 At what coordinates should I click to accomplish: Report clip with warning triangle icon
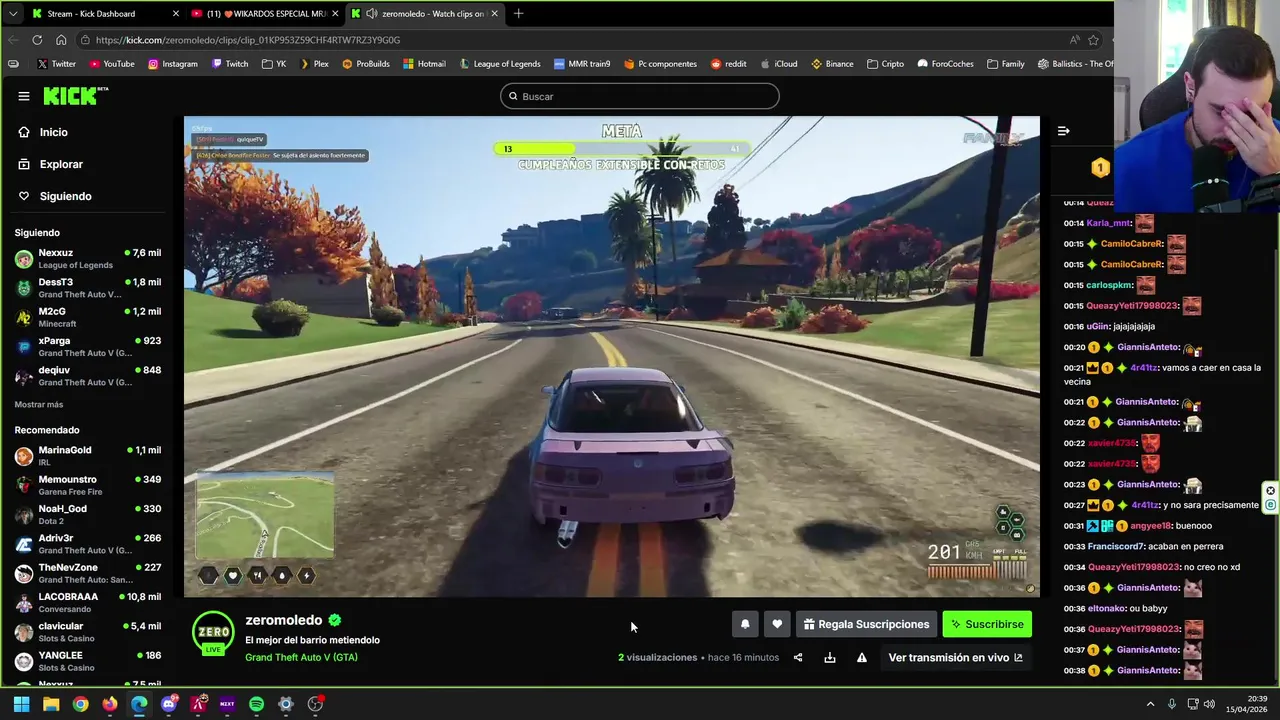pyautogui.click(x=862, y=657)
